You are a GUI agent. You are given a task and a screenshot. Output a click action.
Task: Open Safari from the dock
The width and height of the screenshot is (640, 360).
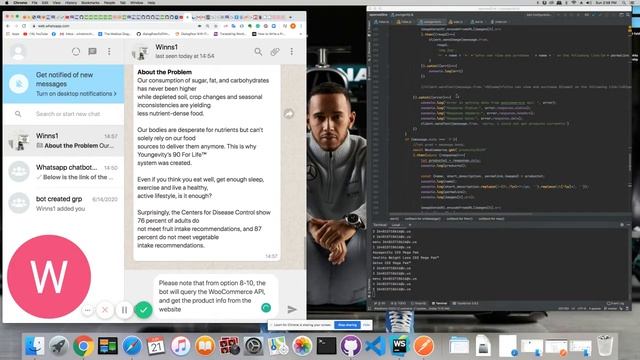click(x=132, y=346)
